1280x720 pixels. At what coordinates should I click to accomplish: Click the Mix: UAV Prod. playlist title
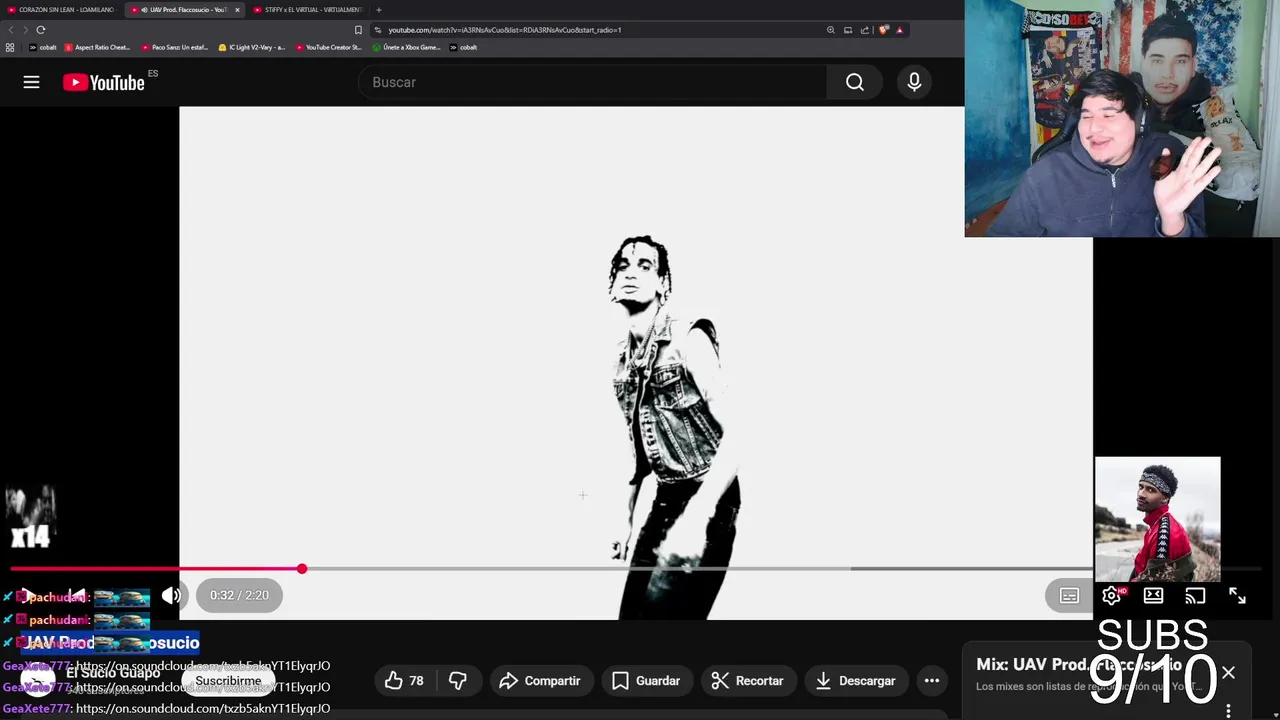click(1080, 665)
